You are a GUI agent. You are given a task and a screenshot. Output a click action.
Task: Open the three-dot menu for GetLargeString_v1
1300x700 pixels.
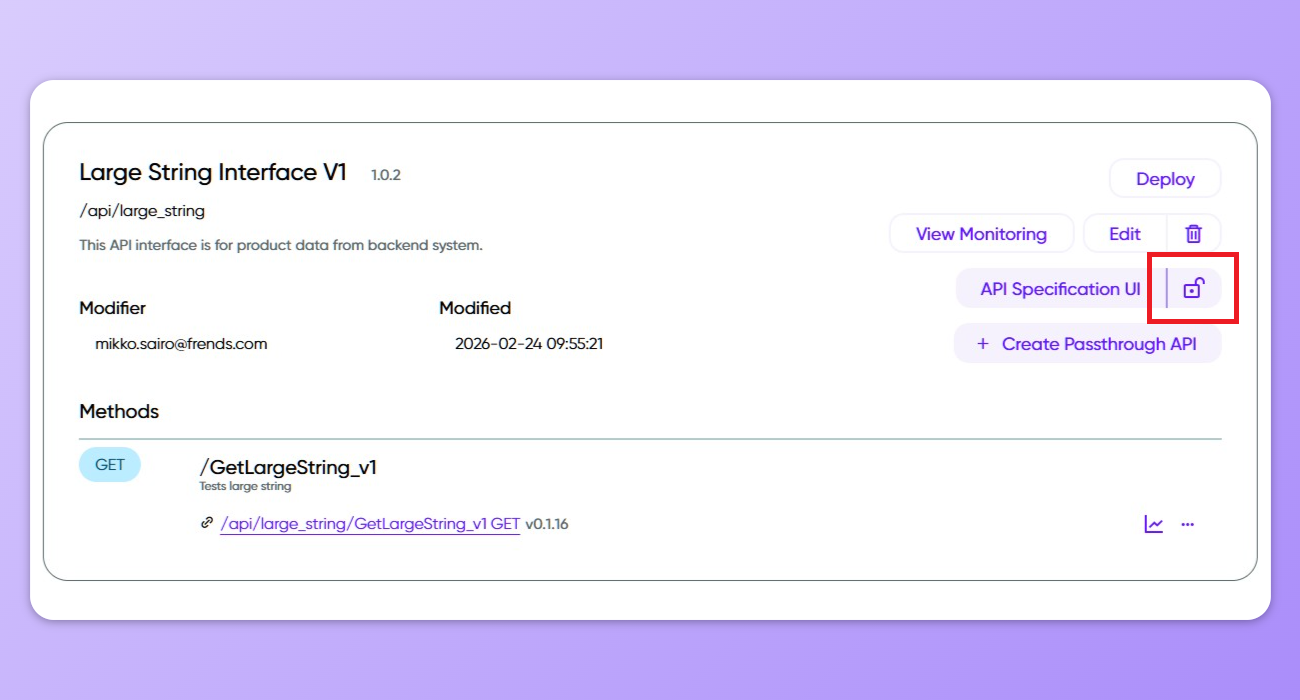[1188, 524]
